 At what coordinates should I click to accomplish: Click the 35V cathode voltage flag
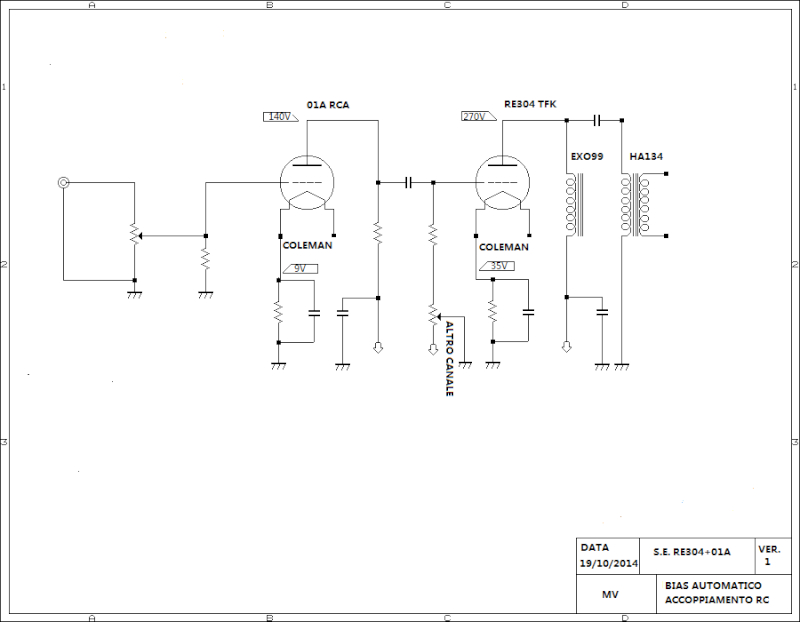click(x=497, y=266)
